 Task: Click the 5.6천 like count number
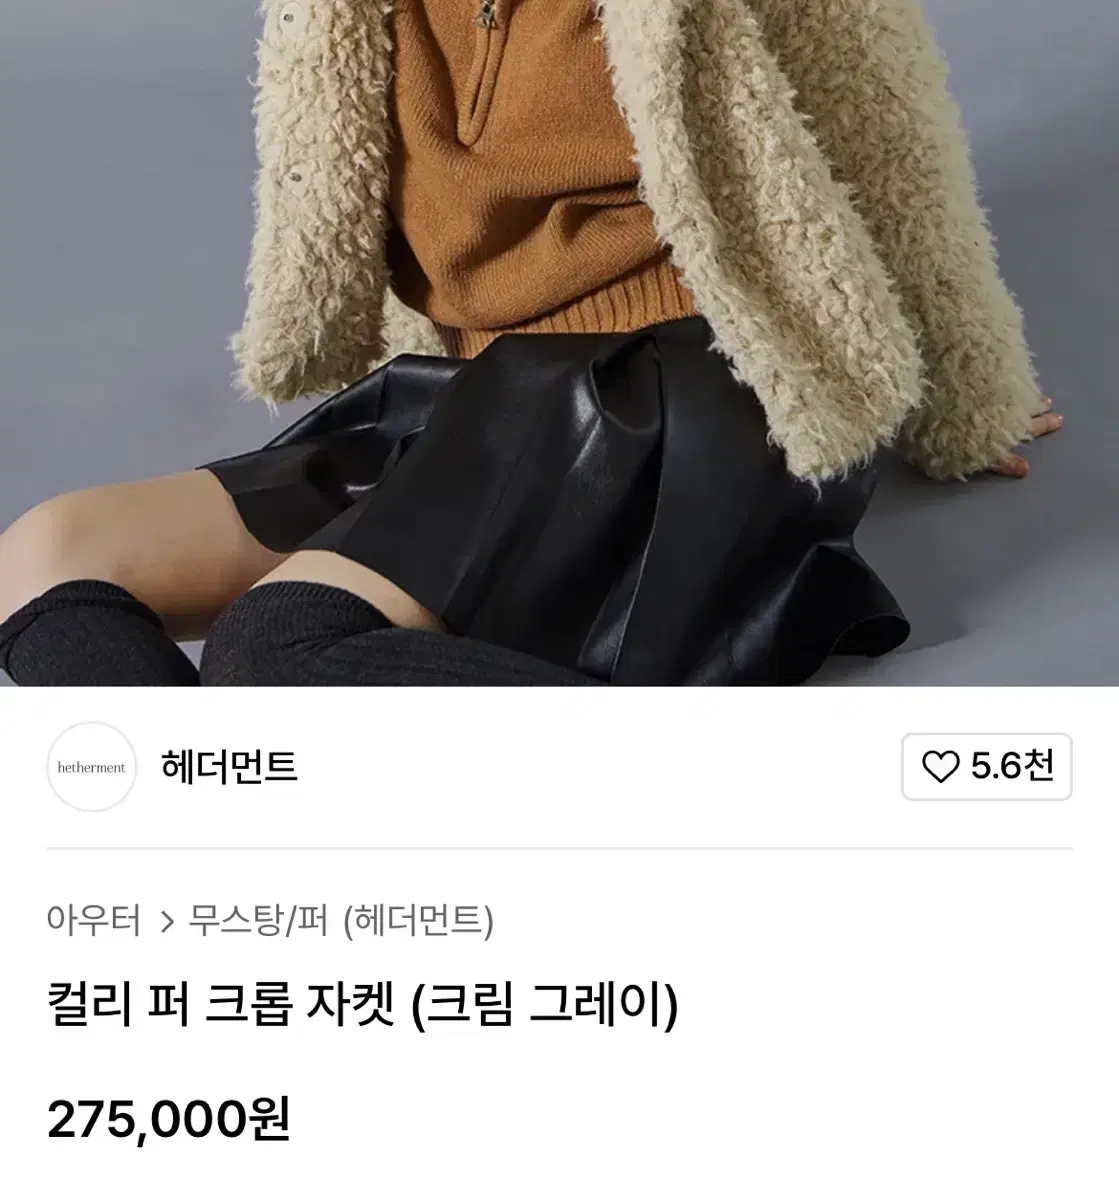[x=1012, y=767]
